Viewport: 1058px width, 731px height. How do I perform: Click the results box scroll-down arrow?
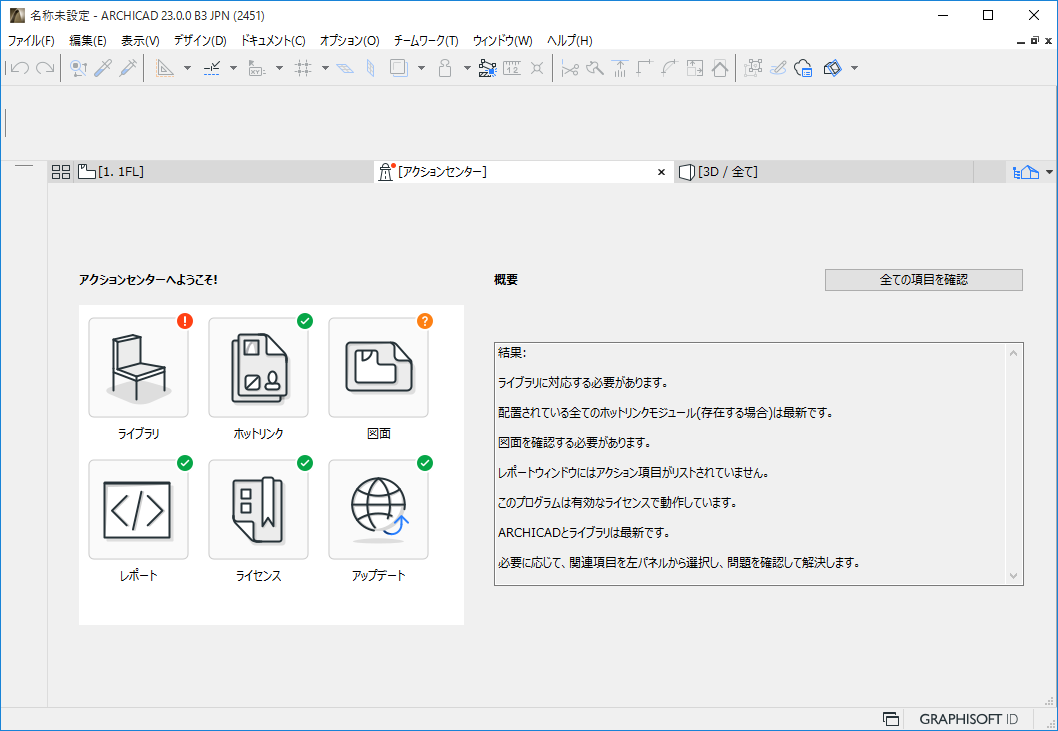click(1013, 576)
